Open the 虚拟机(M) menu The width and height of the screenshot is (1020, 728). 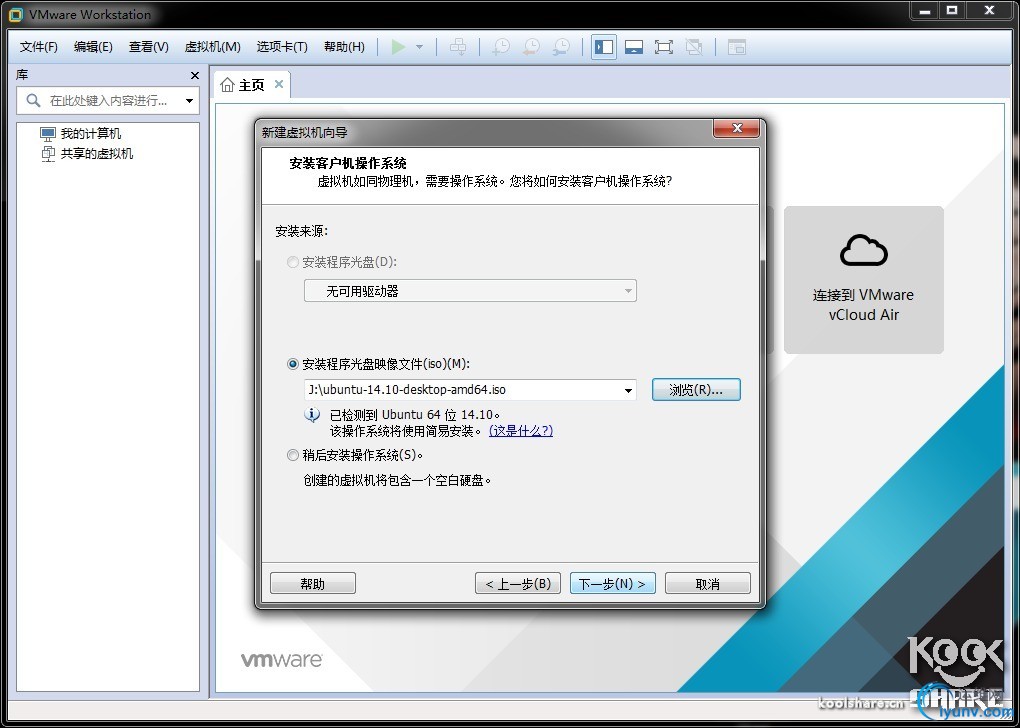pos(213,47)
